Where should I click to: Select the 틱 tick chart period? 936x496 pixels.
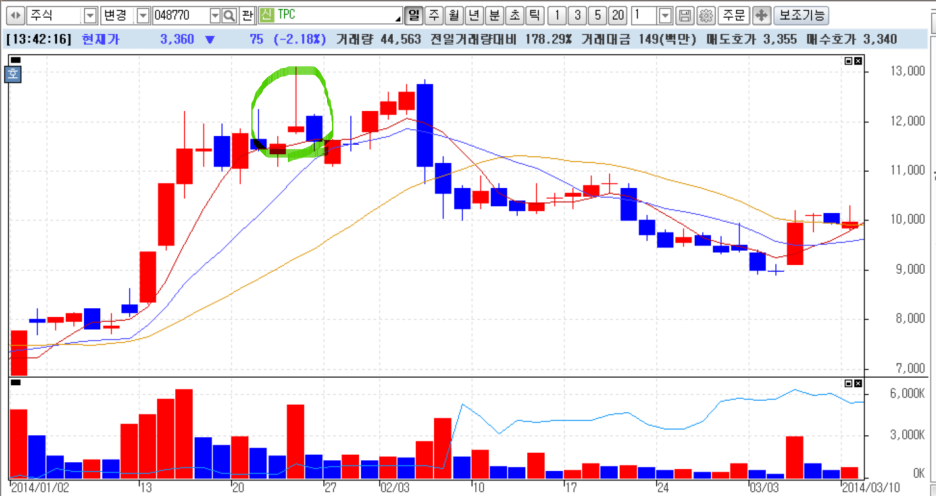click(534, 16)
